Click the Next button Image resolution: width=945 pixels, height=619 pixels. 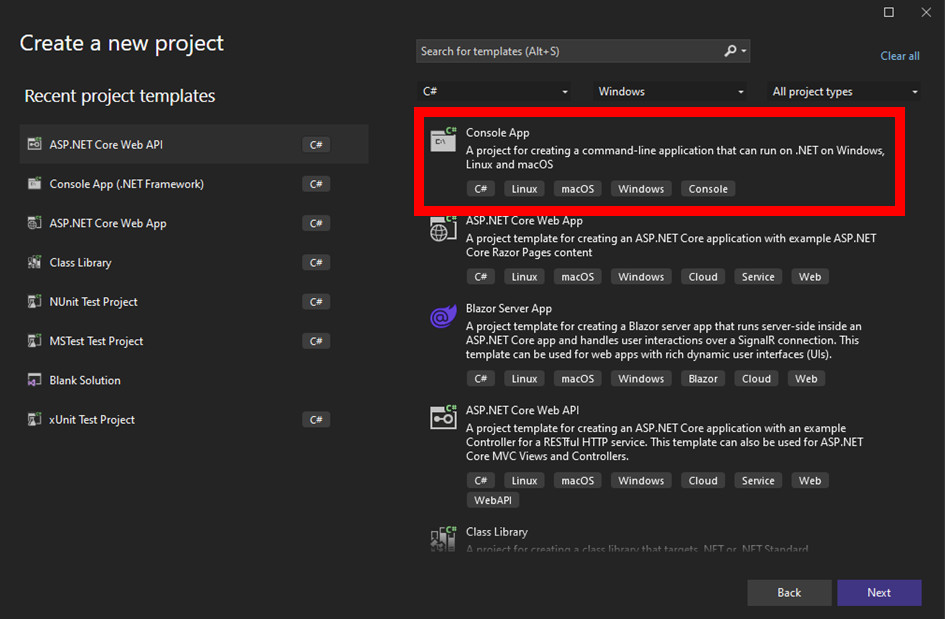879,592
